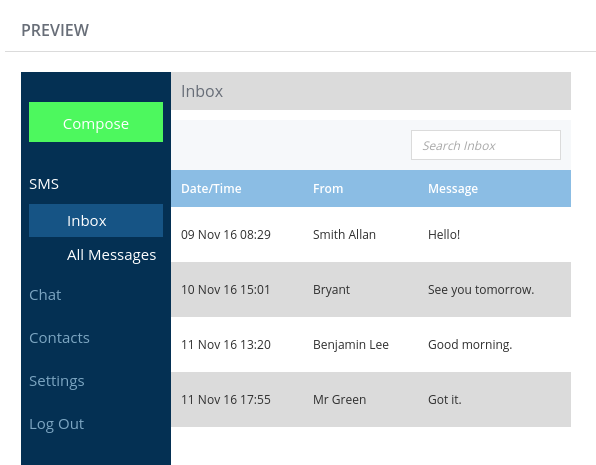
Task: Select Inbox in the sidebar
Action: pos(96,221)
